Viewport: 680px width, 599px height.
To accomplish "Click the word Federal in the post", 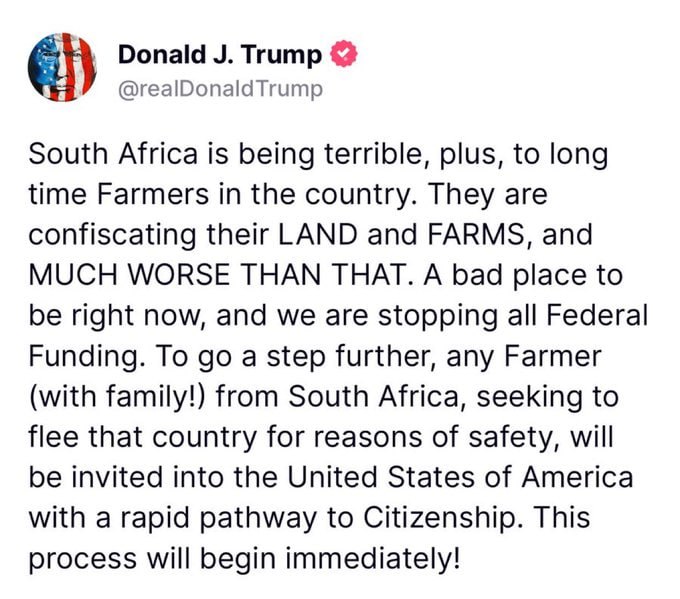I will [597, 315].
